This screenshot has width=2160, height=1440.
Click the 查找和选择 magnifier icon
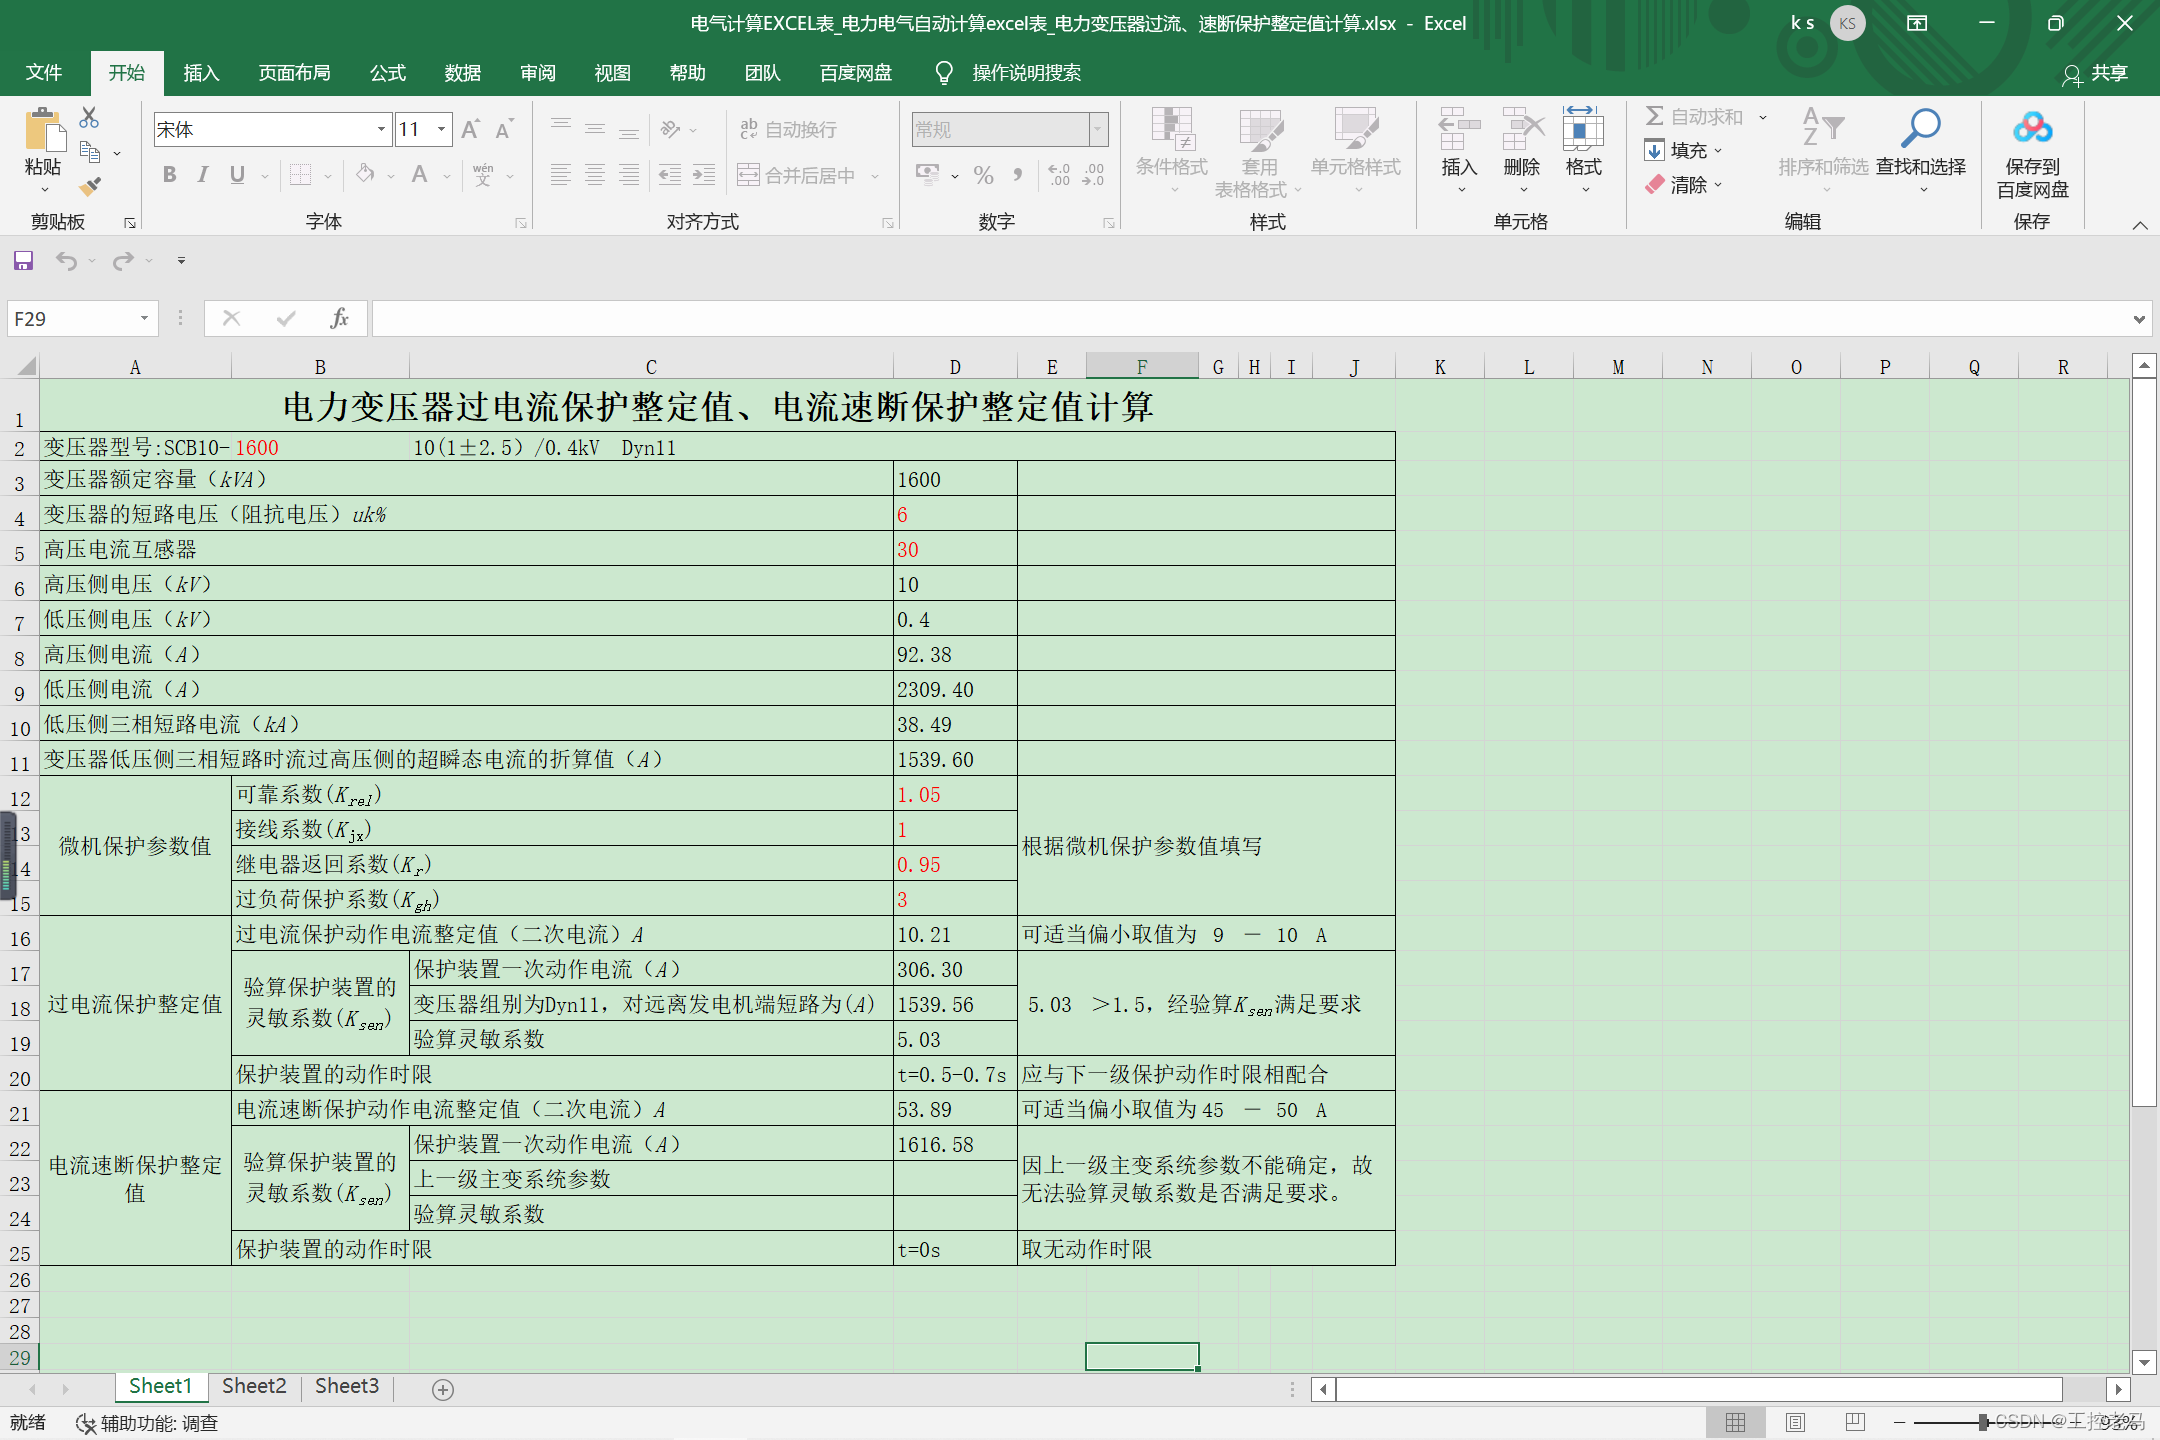[1920, 130]
